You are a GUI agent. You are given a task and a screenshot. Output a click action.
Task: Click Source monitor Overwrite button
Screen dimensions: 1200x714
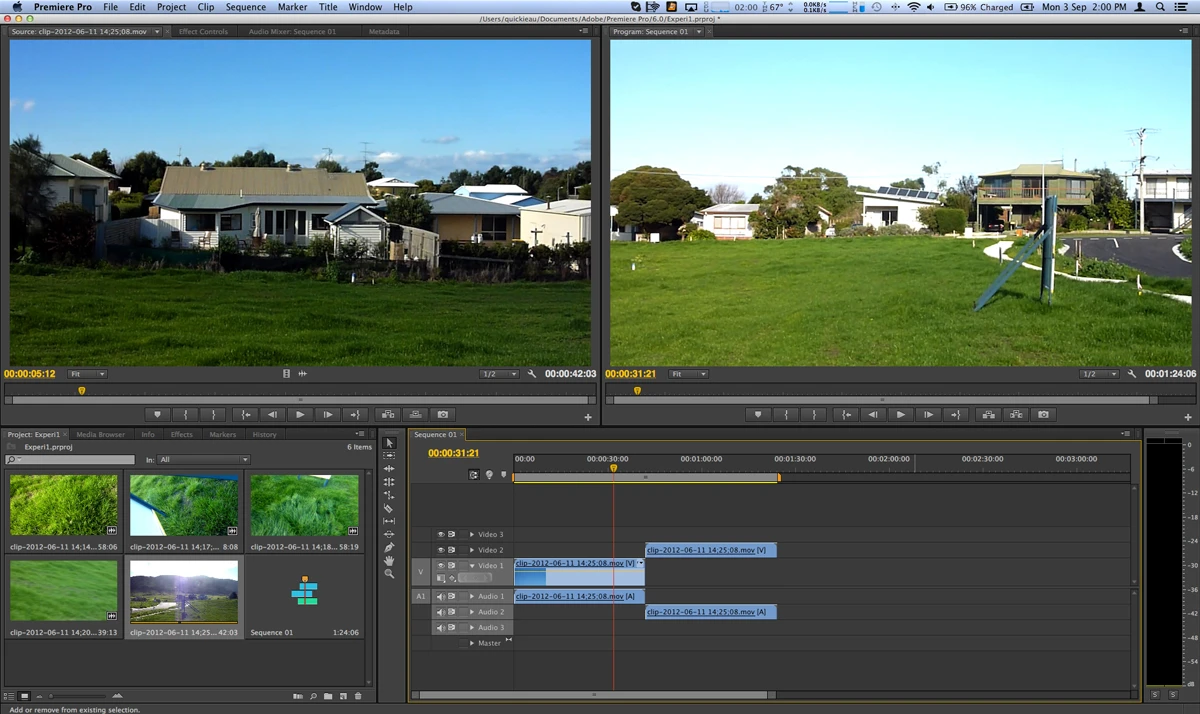415,414
